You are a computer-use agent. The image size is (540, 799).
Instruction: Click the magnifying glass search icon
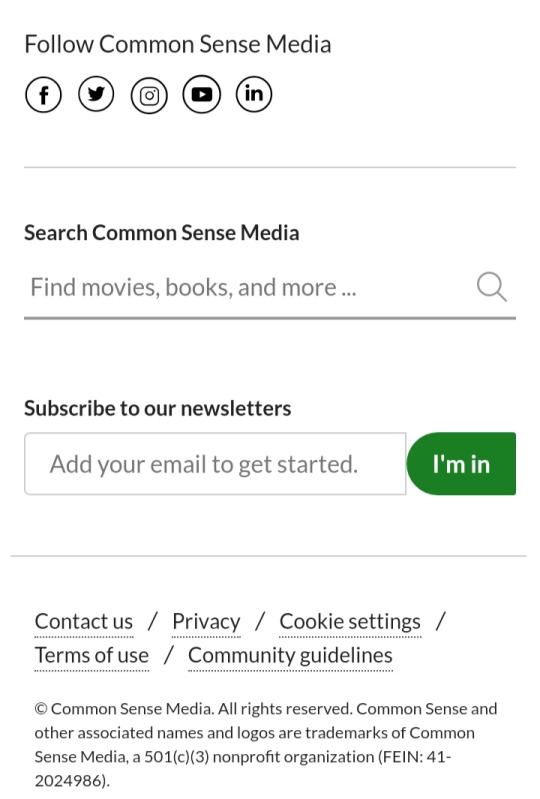pos(492,287)
